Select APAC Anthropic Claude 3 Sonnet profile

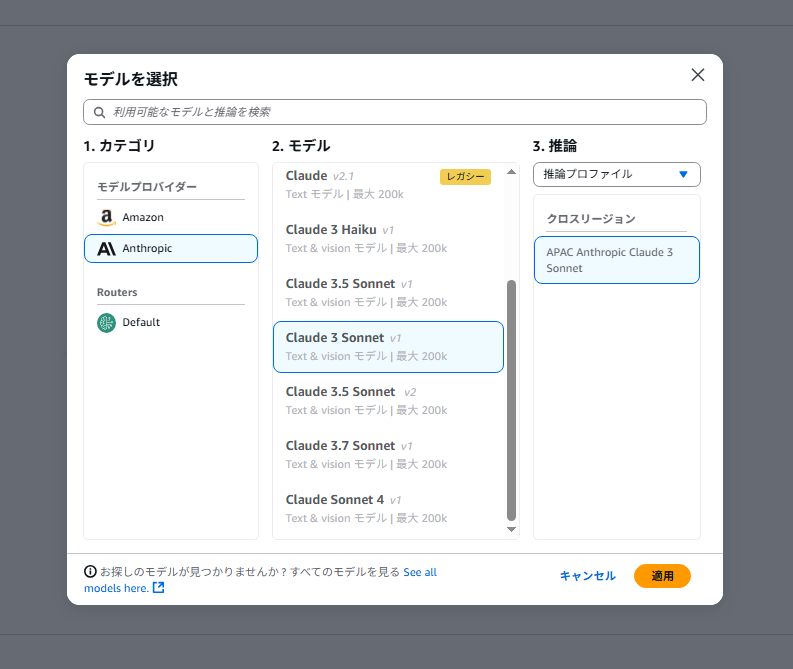[616, 260]
